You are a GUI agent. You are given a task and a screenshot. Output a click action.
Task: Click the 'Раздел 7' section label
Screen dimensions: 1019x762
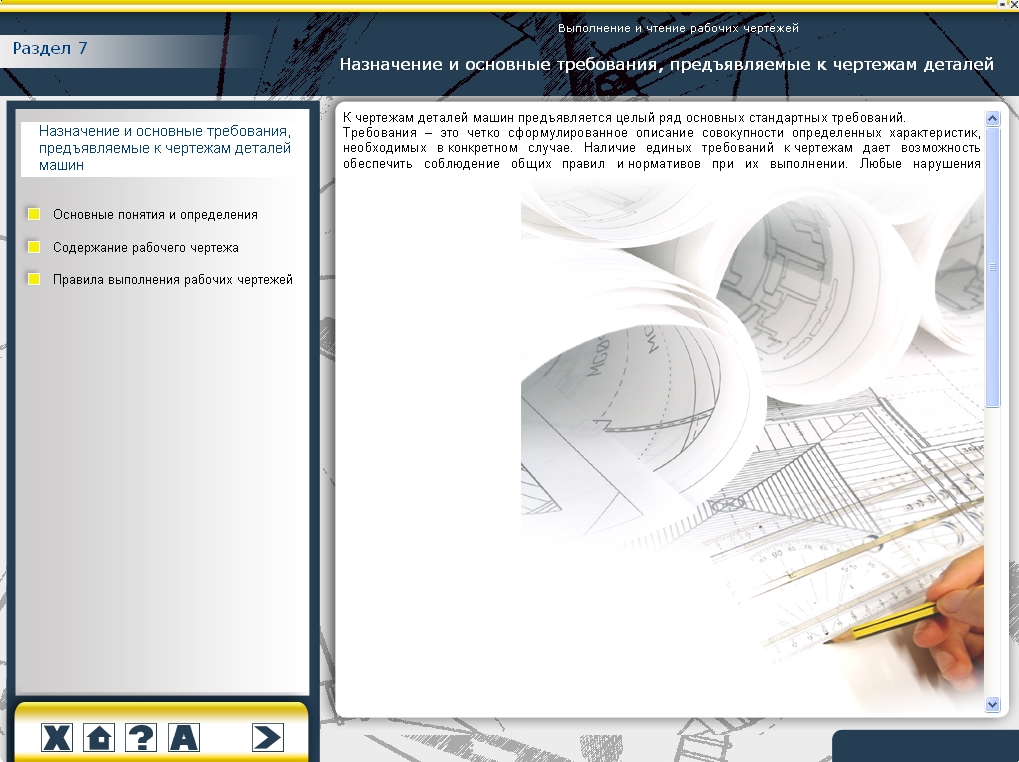point(50,48)
